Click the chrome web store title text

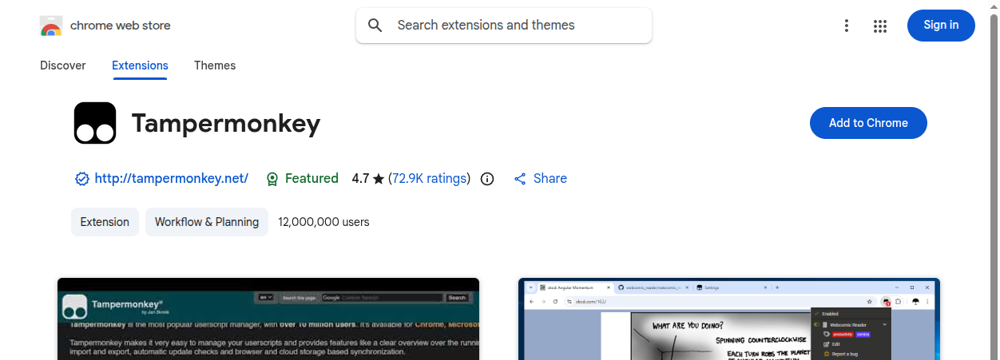120,26
